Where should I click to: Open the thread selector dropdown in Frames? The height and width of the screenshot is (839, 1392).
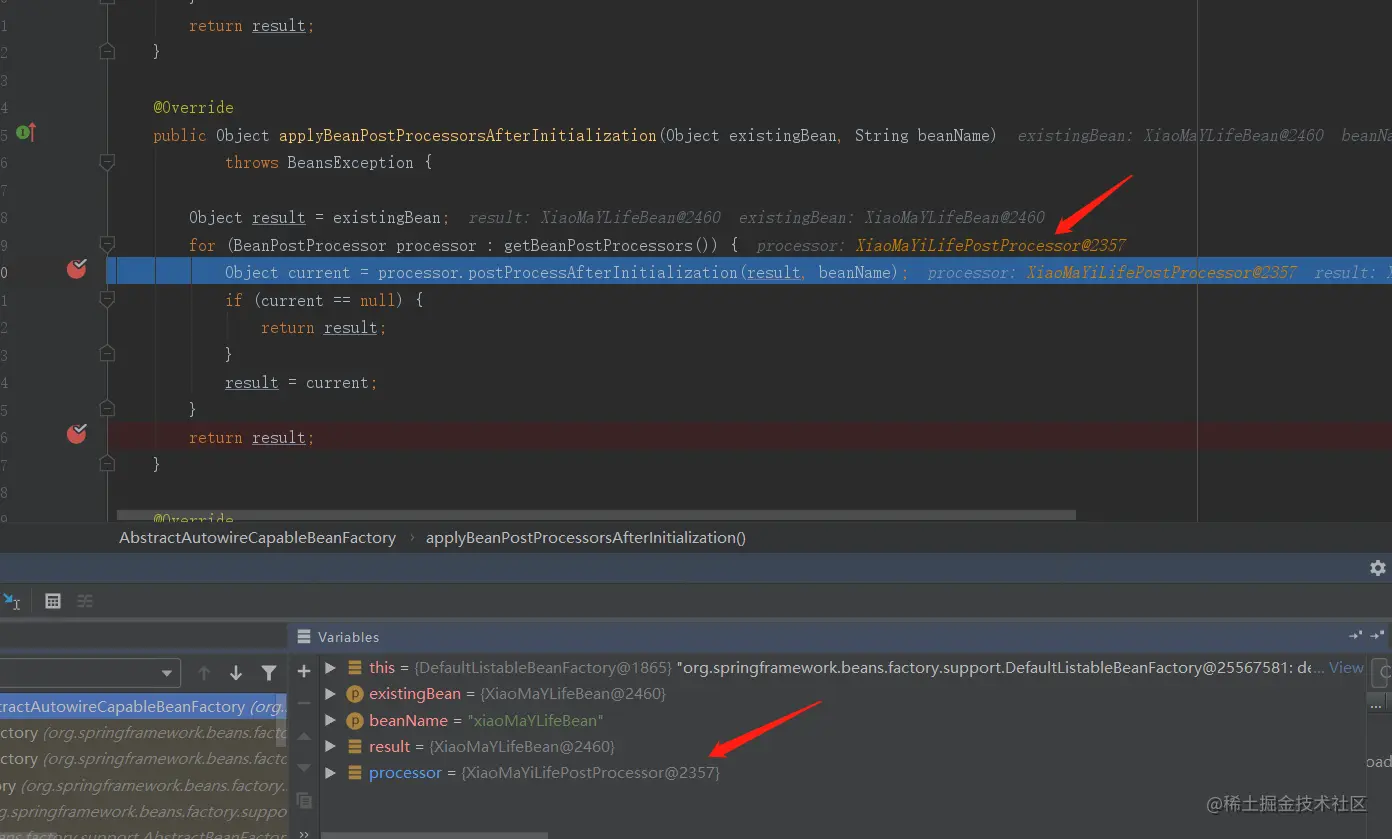click(x=90, y=673)
